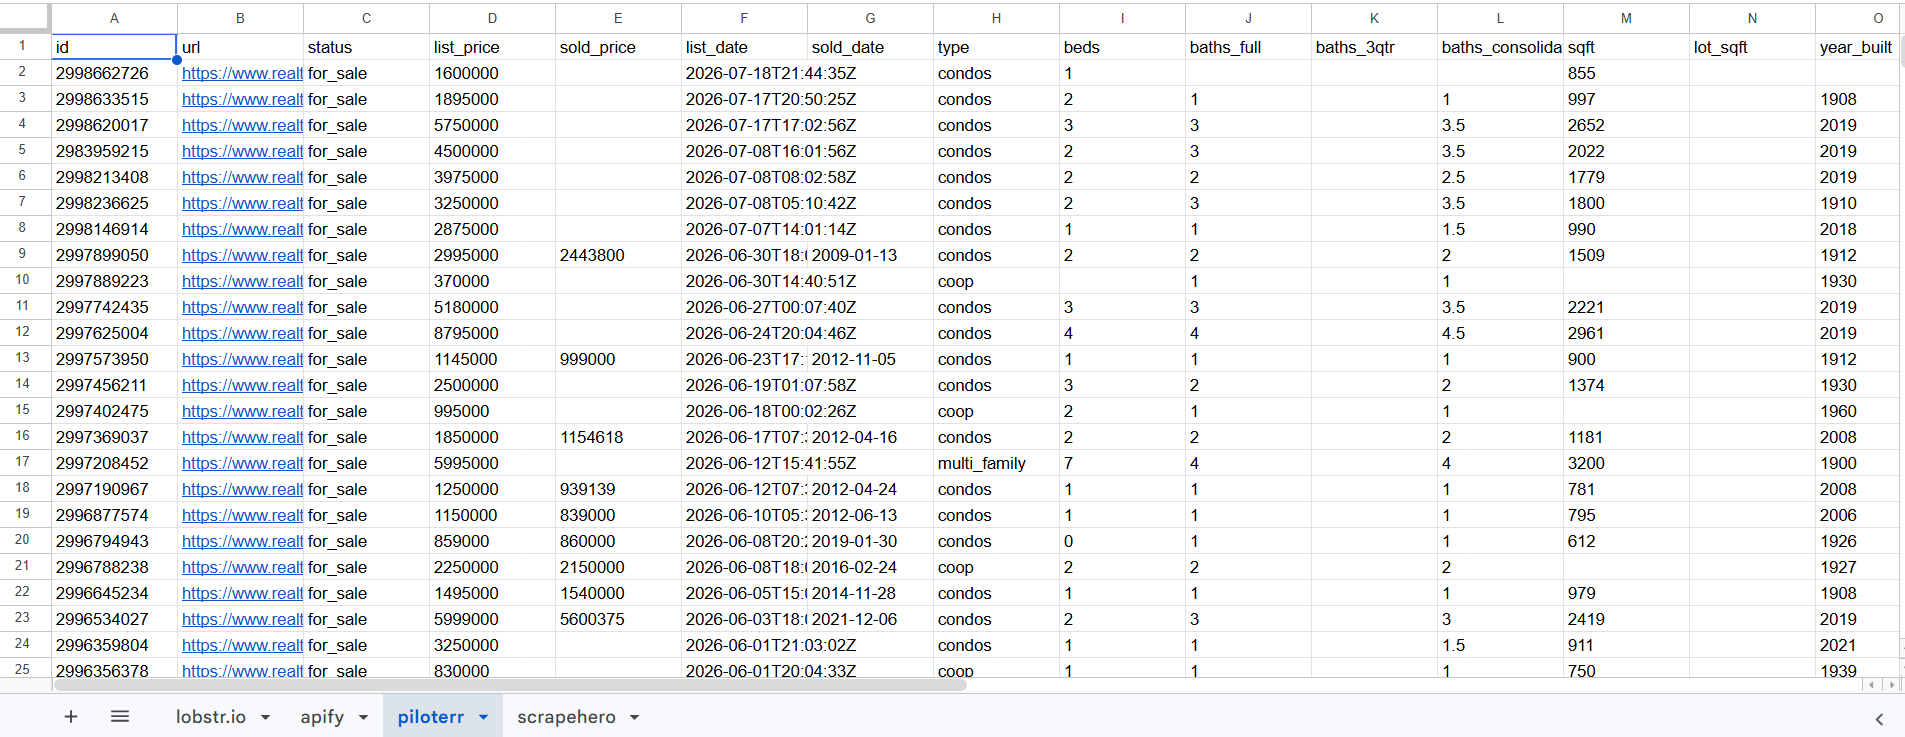Click the 'sold_price' header cell
1905x737 pixels.
pyautogui.click(x=618, y=47)
